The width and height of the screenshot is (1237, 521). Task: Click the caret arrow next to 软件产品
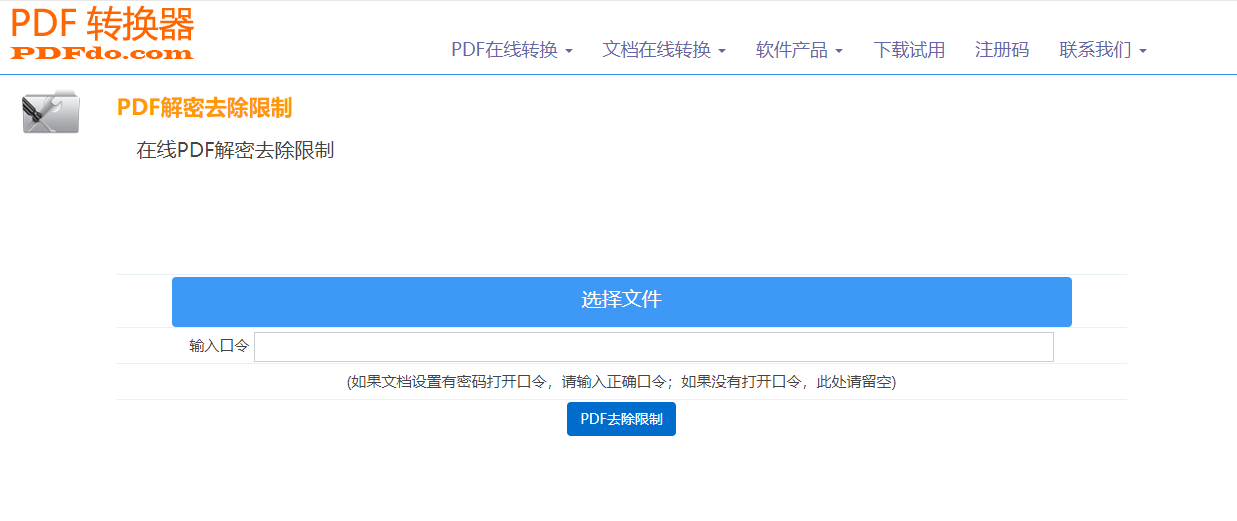pos(839,51)
